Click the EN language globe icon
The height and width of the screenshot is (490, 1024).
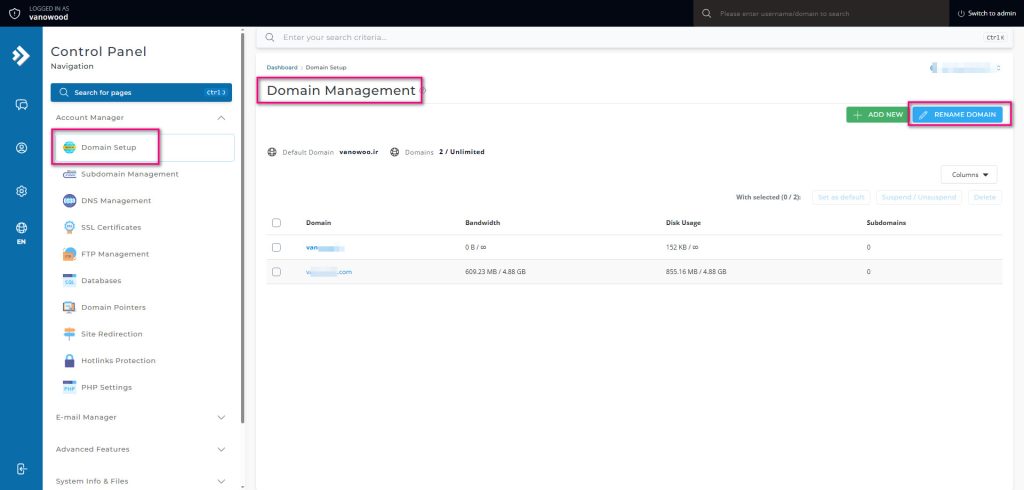click(x=21, y=229)
